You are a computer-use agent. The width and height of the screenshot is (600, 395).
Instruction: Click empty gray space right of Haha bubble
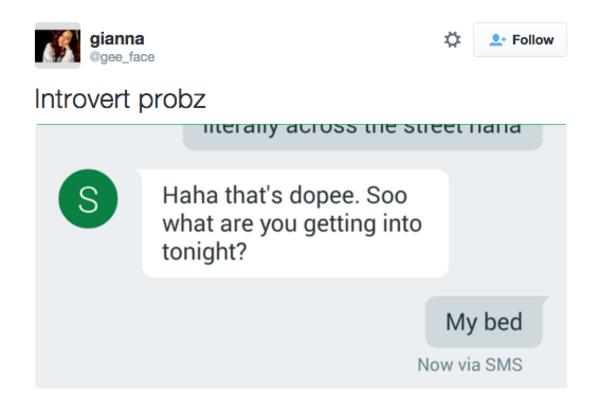[507, 223]
